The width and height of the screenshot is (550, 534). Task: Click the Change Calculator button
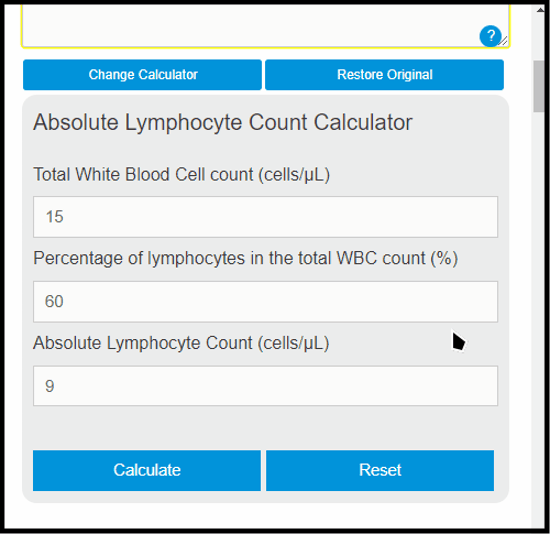click(x=142, y=75)
